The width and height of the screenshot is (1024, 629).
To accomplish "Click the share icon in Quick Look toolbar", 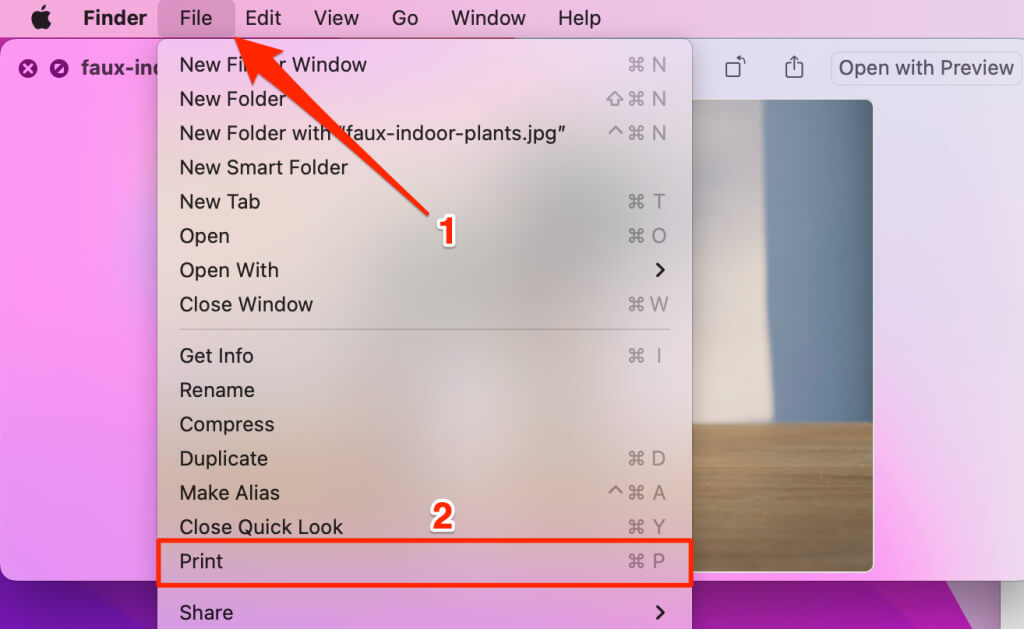I will coord(793,67).
